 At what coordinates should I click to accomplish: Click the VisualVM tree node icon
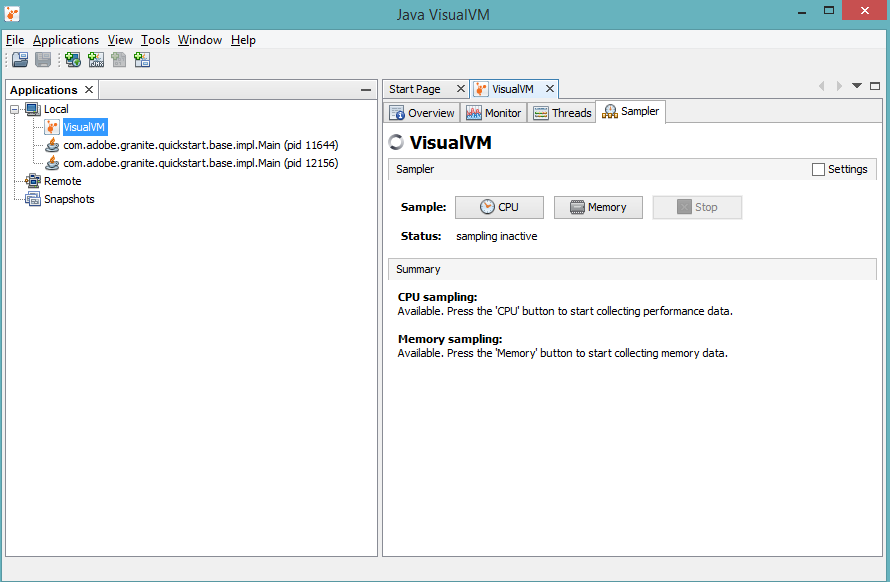(x=52, y=127)
